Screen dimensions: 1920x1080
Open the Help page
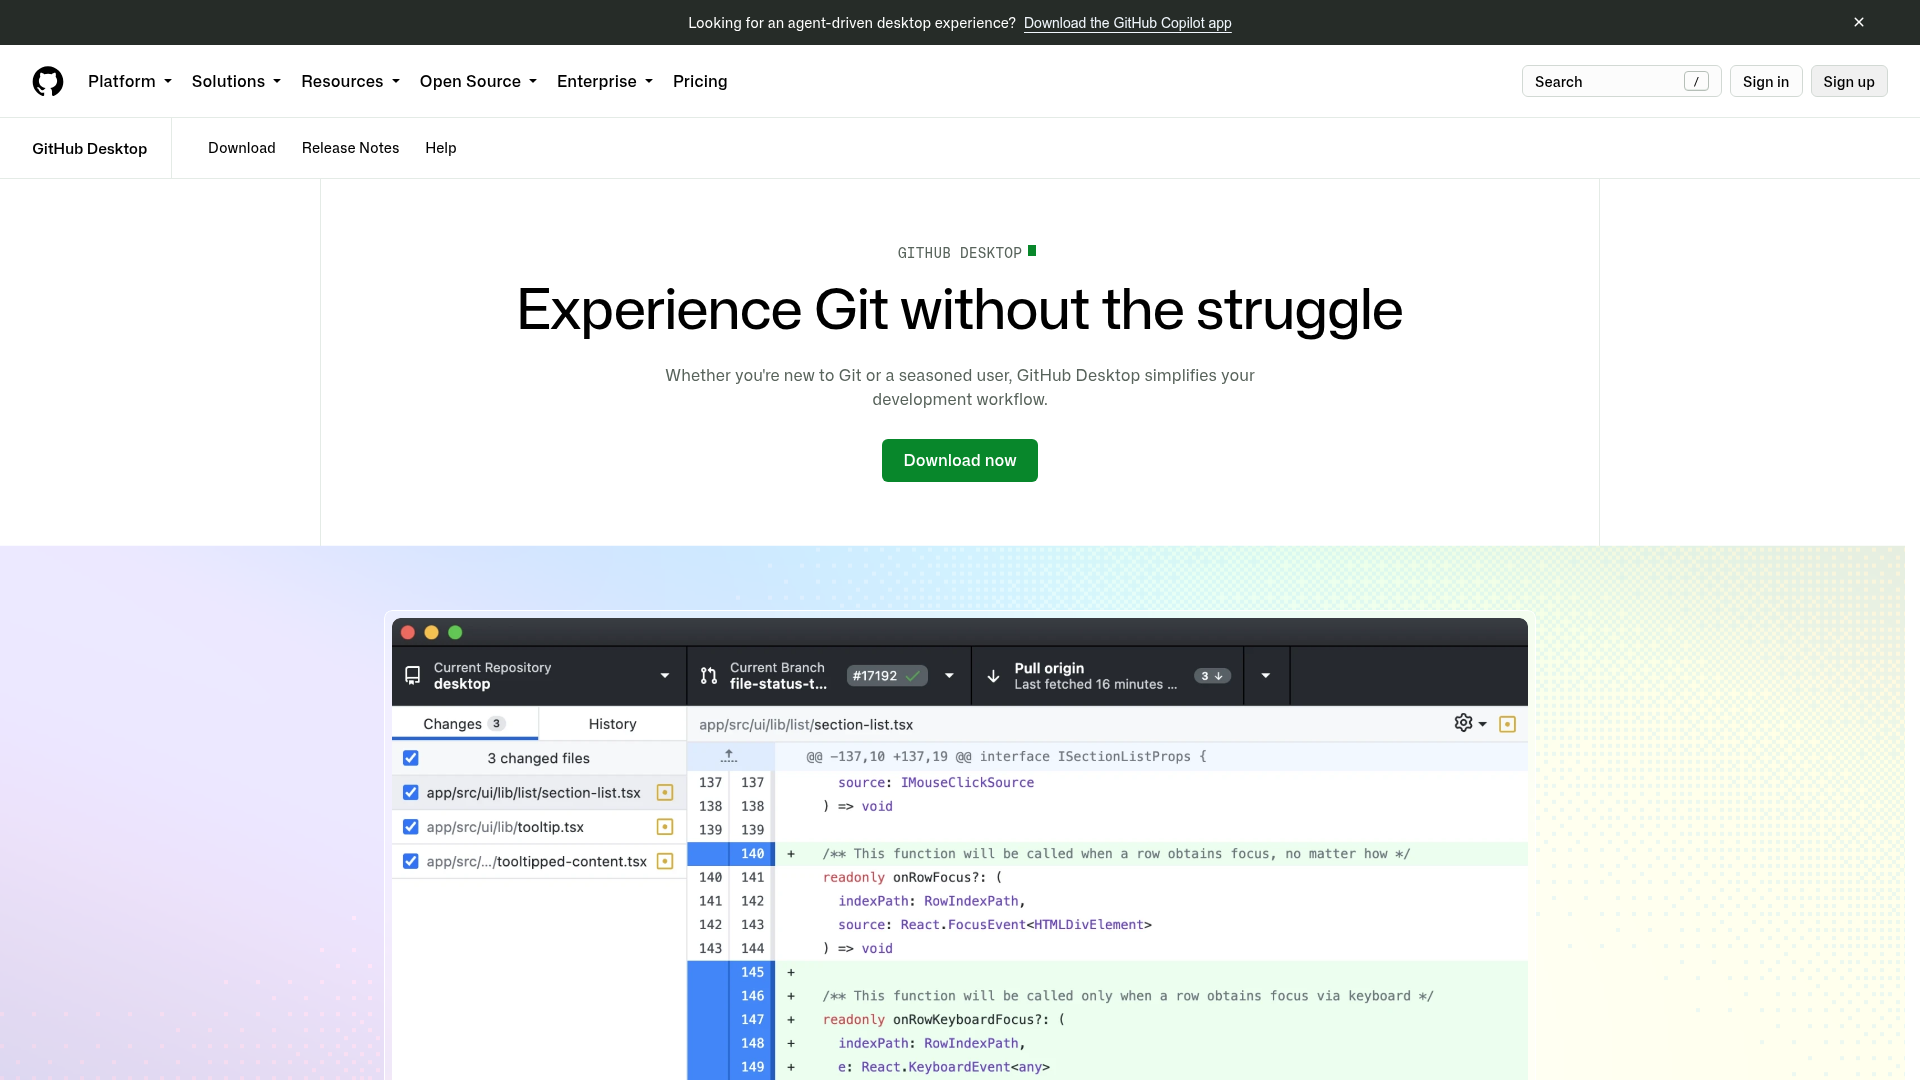coord(441,148)
